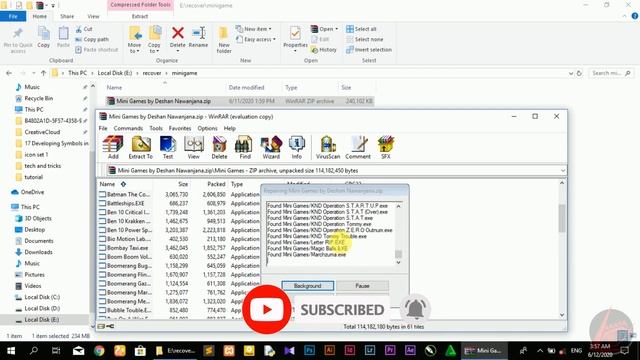
Task: Click the SFX toolbar icon
Action: coord(386,148)
